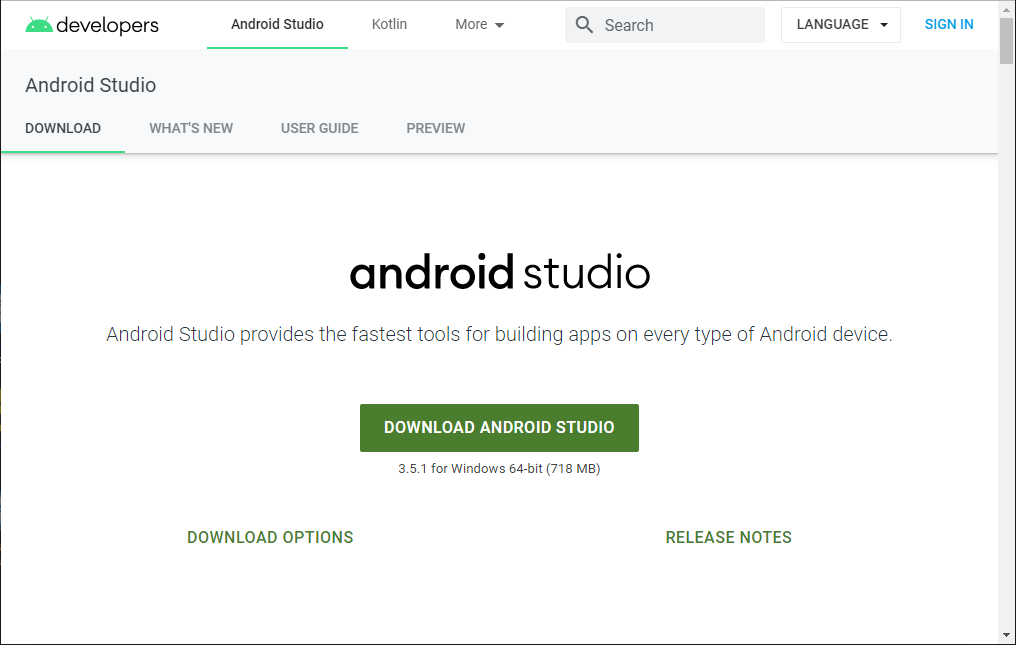Click the Android developers logo
This screenshot has width=1016, height=645.
coord(91,24)
